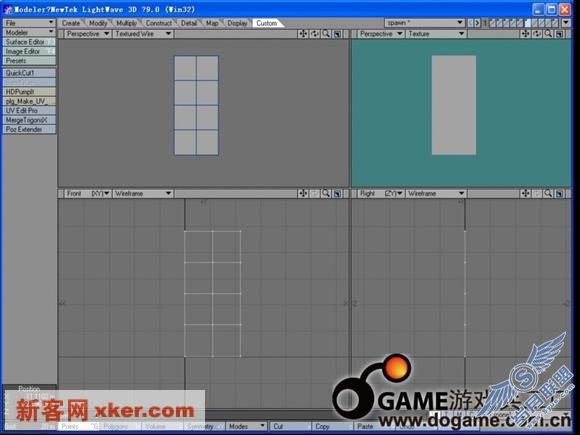Expand the spawn layer name dropdown
Screen dimensions: 580x435
click(424, 23)
